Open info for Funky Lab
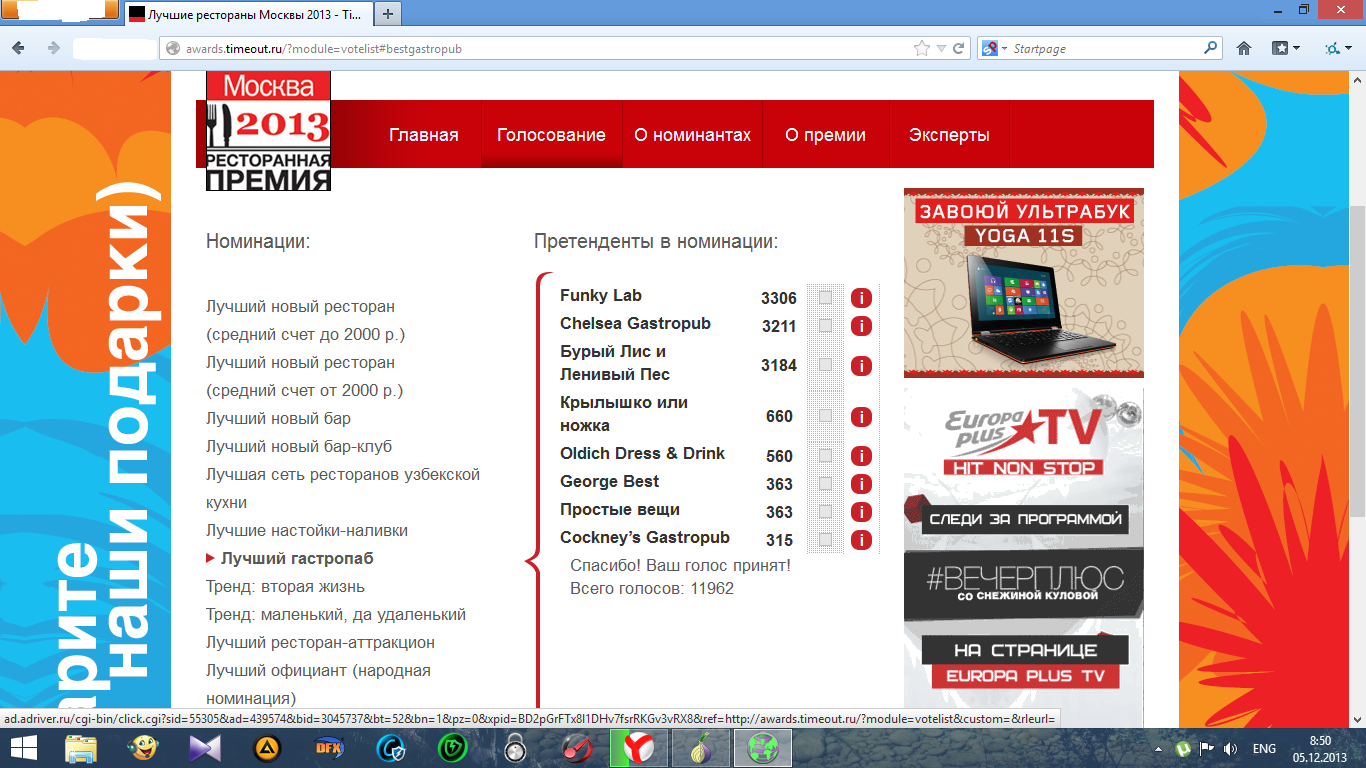This screenshot has width=1366, height=768. tap(861, 298)
